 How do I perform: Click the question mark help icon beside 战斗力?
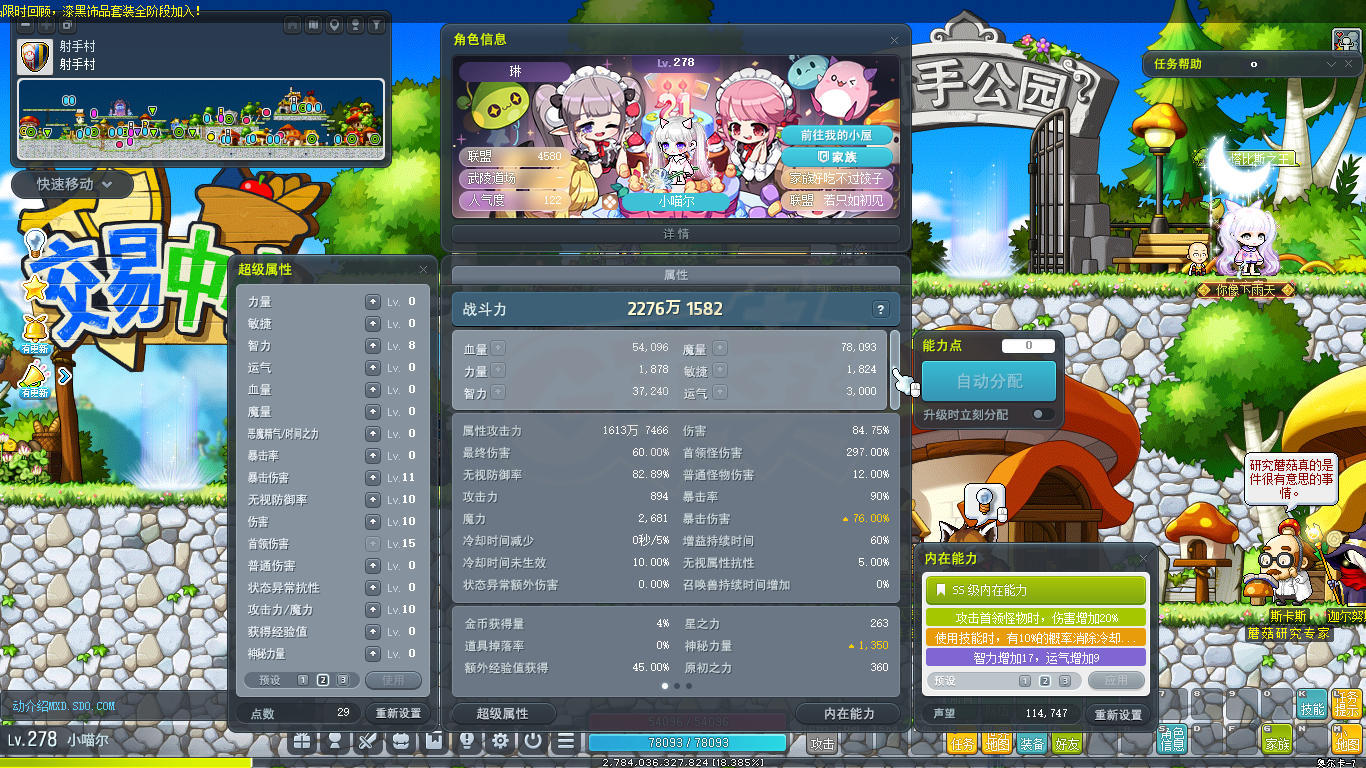point(881,309)
